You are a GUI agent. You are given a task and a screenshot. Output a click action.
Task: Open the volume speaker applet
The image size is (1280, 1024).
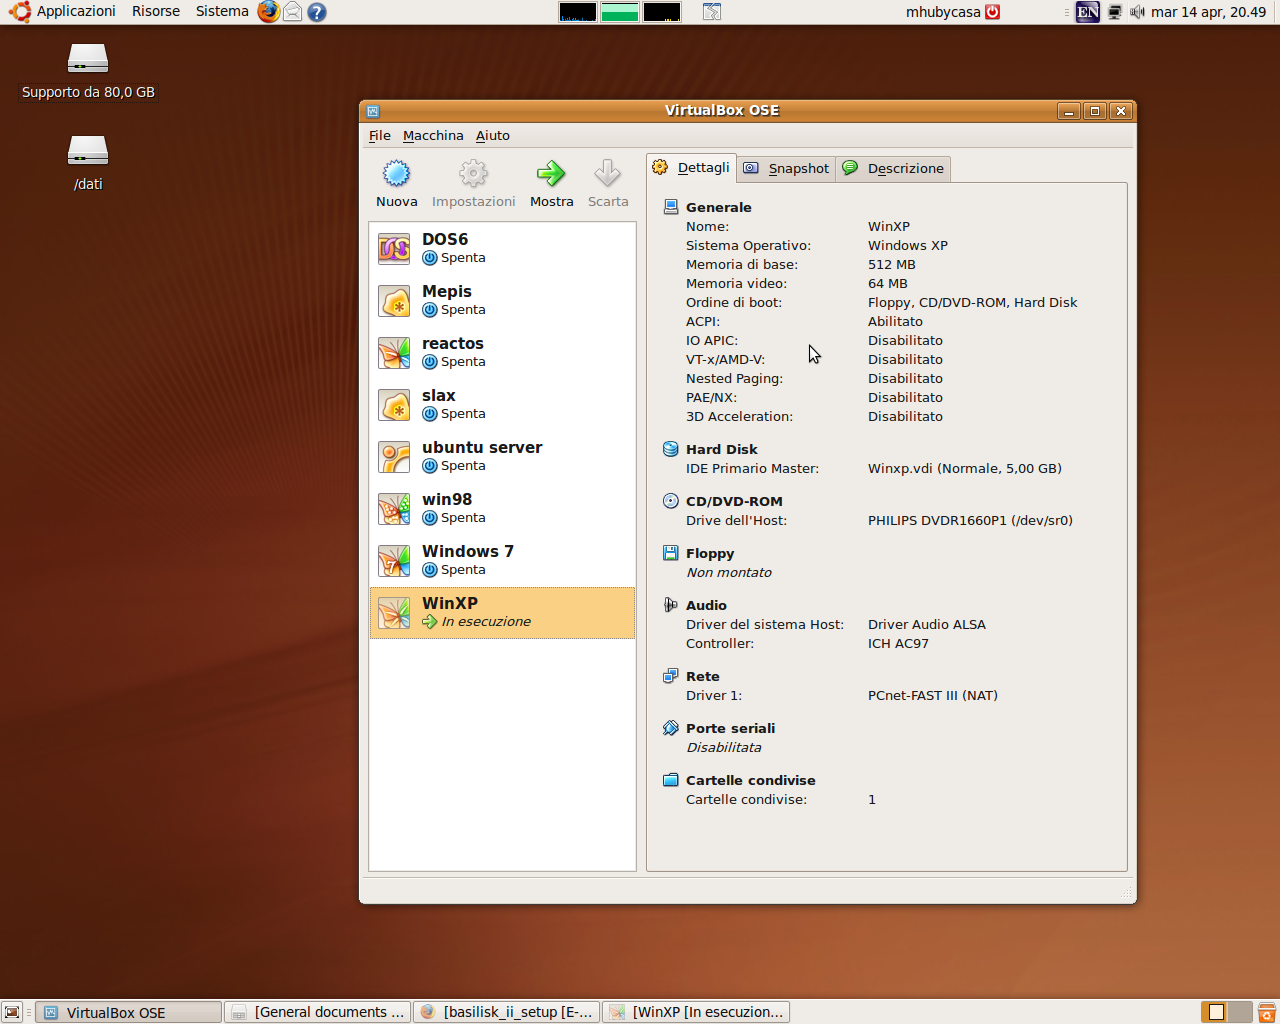pyautogui.click(x=1137, y=12)
